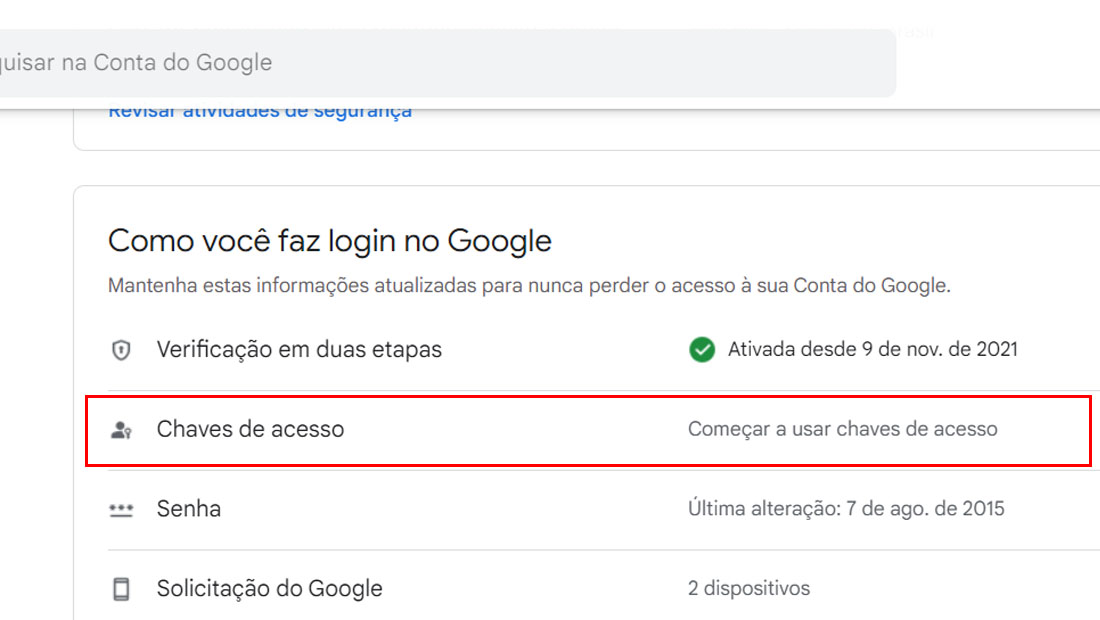The height and width of the screenshot is (620, 1100).
Task: Click the password dots icon beside Senha
Action: [x=121, y=509]
